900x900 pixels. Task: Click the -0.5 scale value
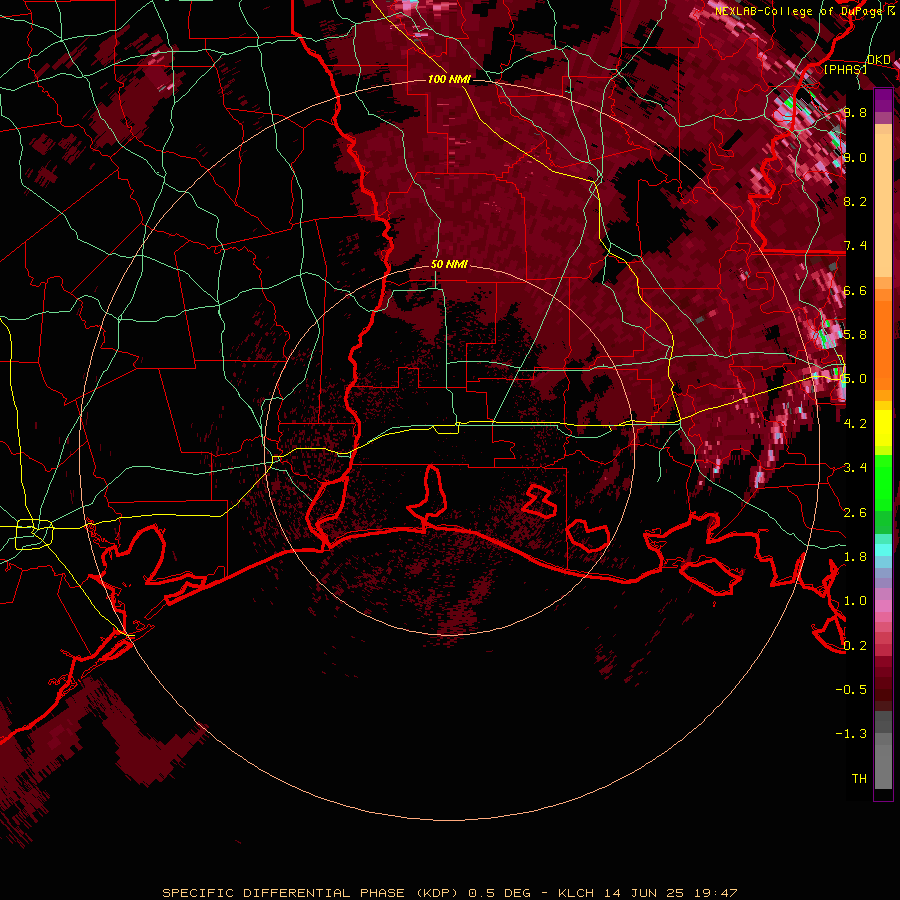(x=851, y=690)
